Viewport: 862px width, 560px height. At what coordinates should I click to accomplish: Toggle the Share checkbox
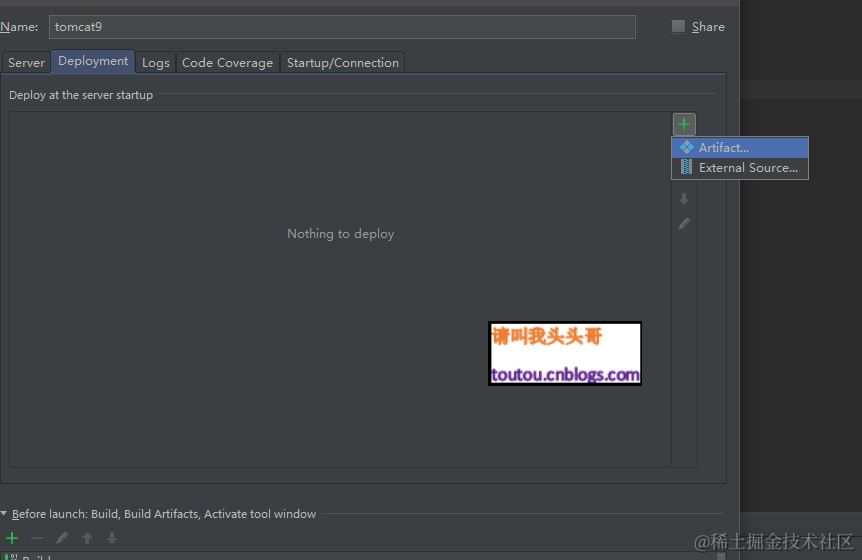click(678, 26)
